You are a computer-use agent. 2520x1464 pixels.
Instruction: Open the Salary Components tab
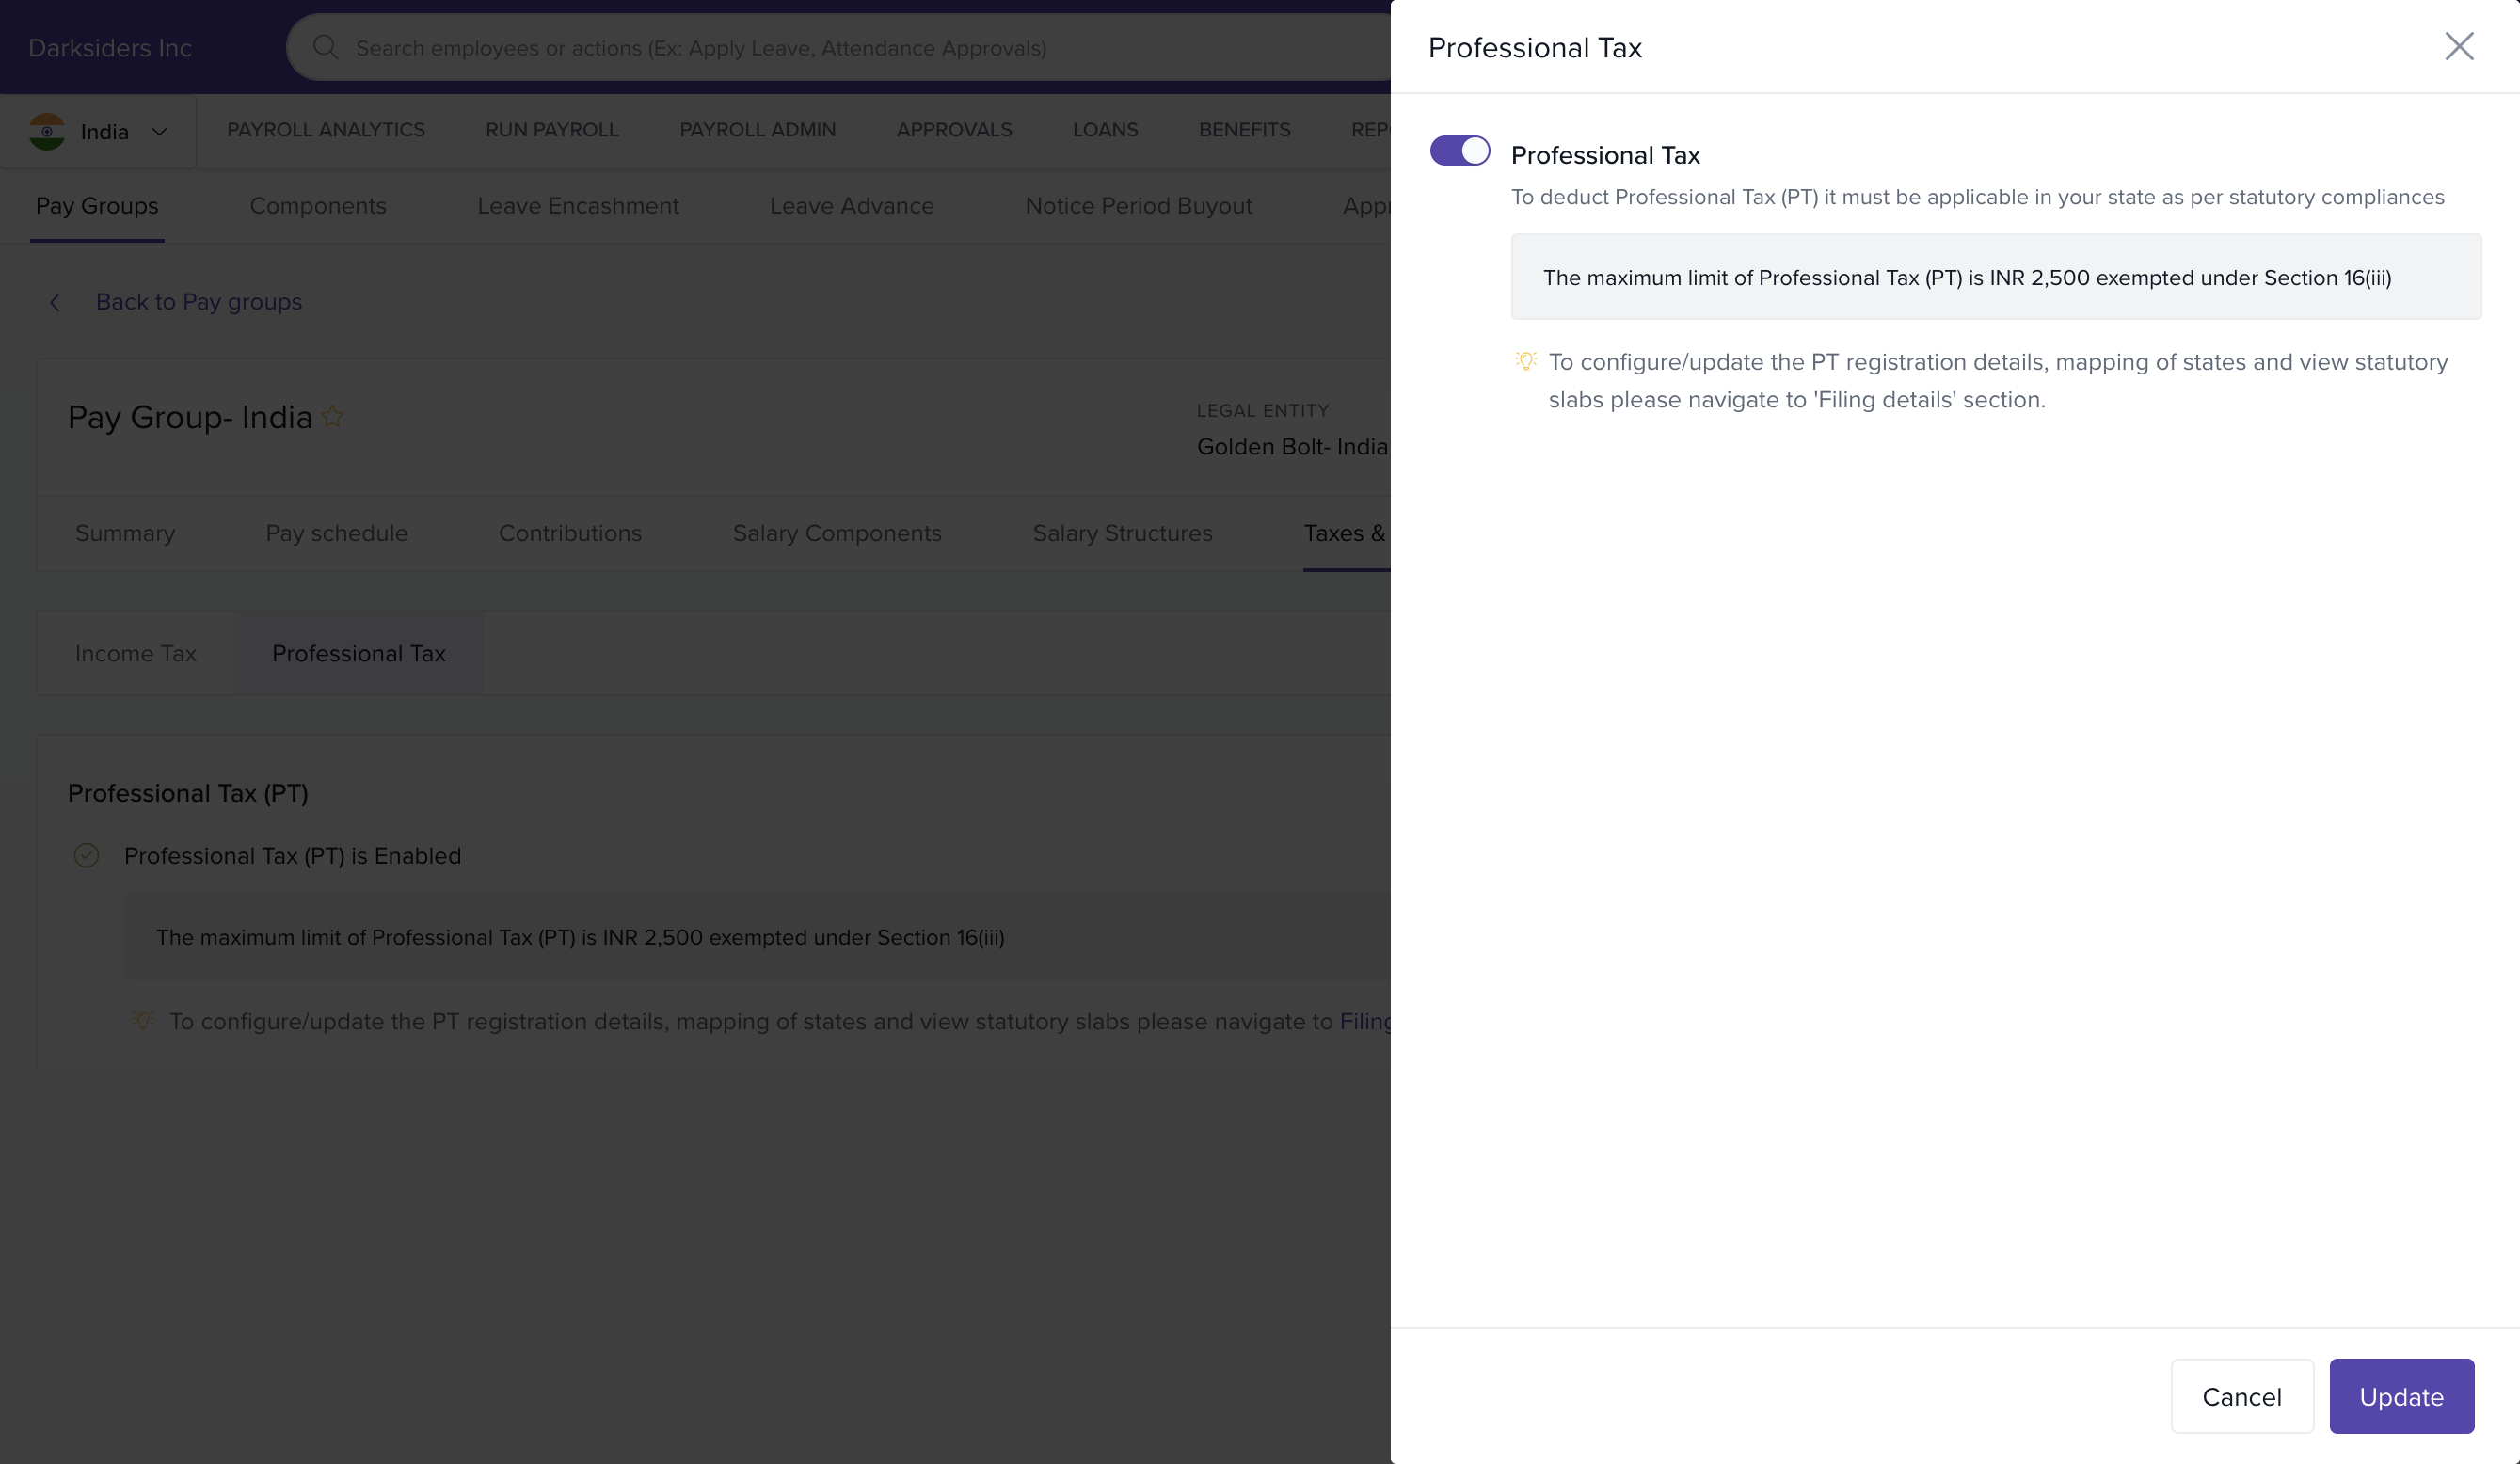pyautogui.click(x=836, y=533)
